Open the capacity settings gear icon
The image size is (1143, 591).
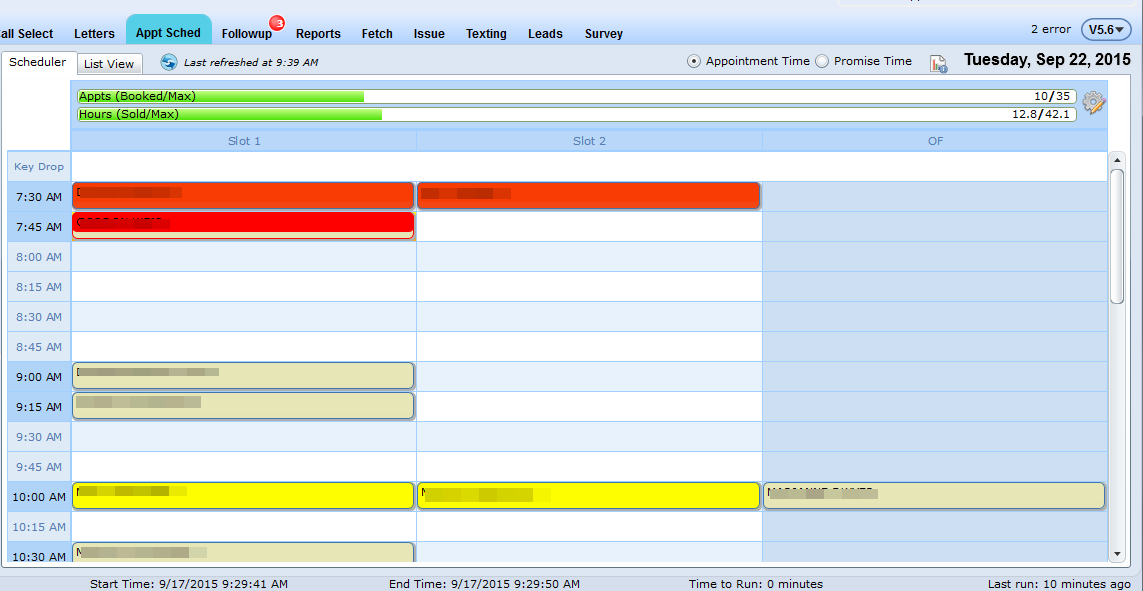click(1093, 102)
